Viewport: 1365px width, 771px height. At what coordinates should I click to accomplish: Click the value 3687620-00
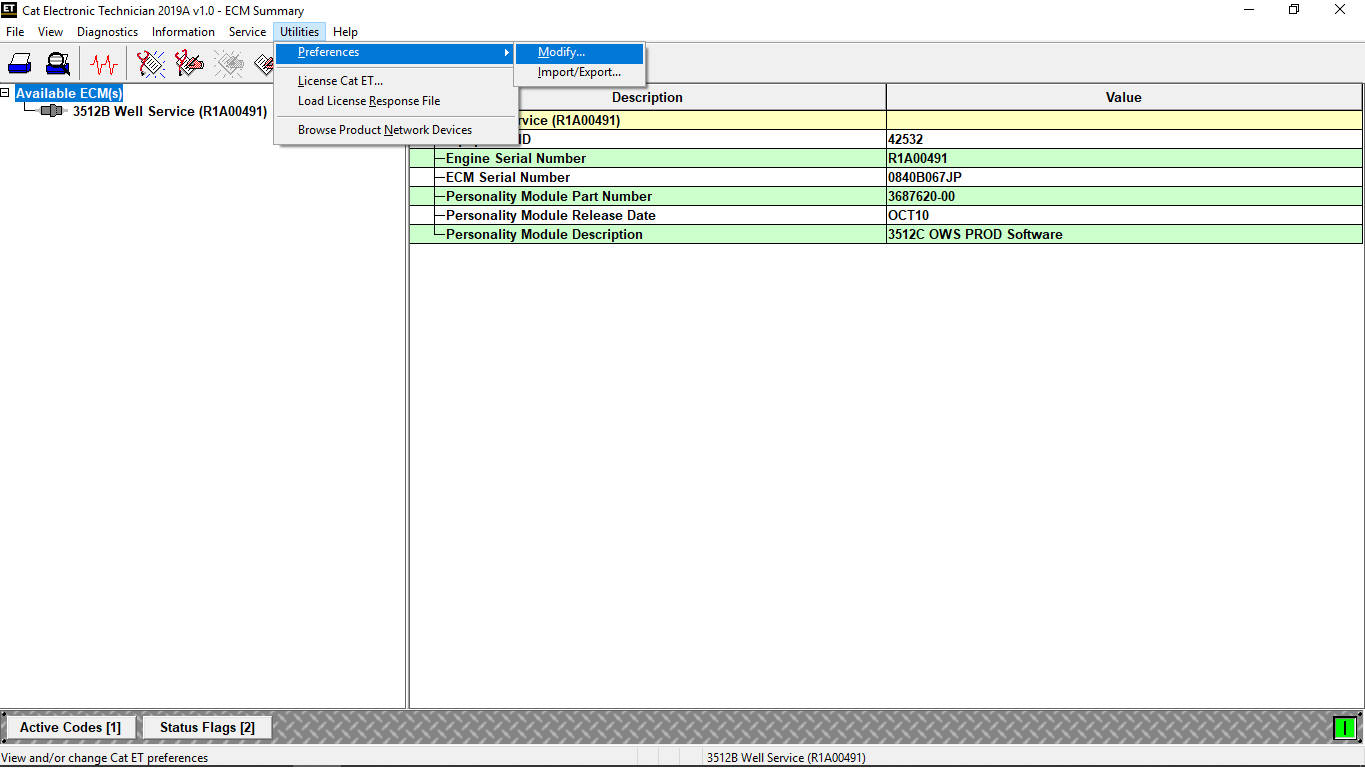tap(921, 196)
